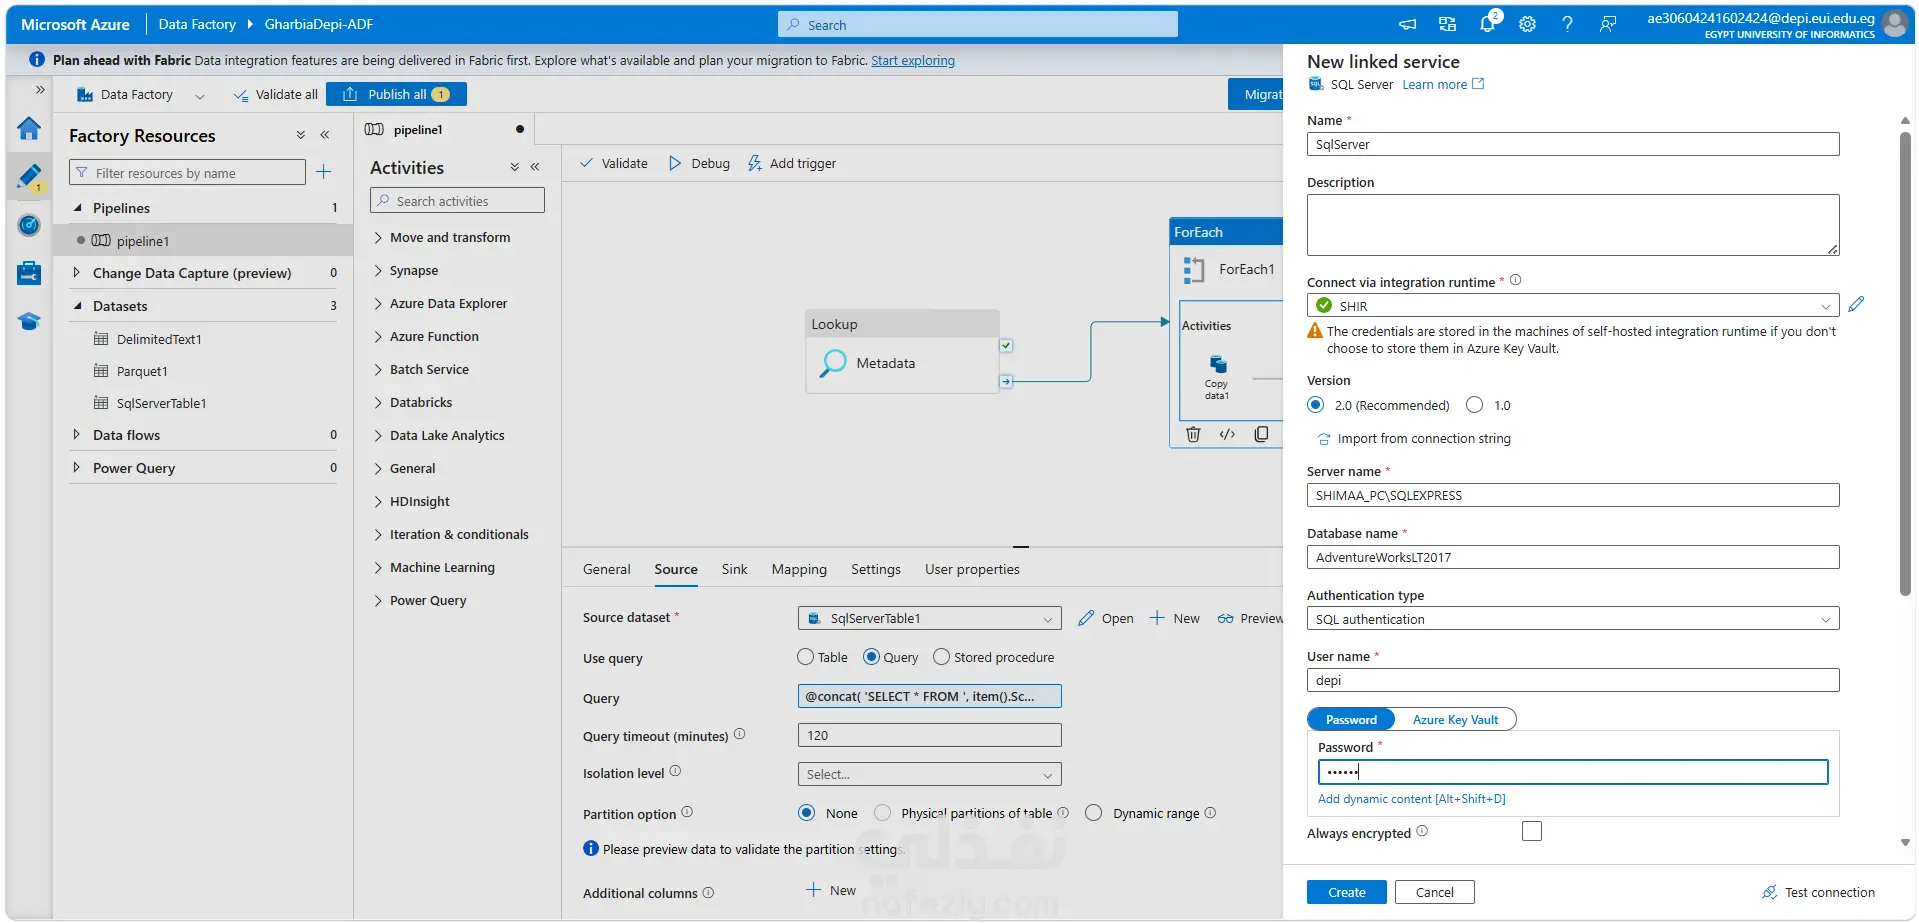
Task: Open the Monitor gauge icon in sidebar
Action: (29, 225)
